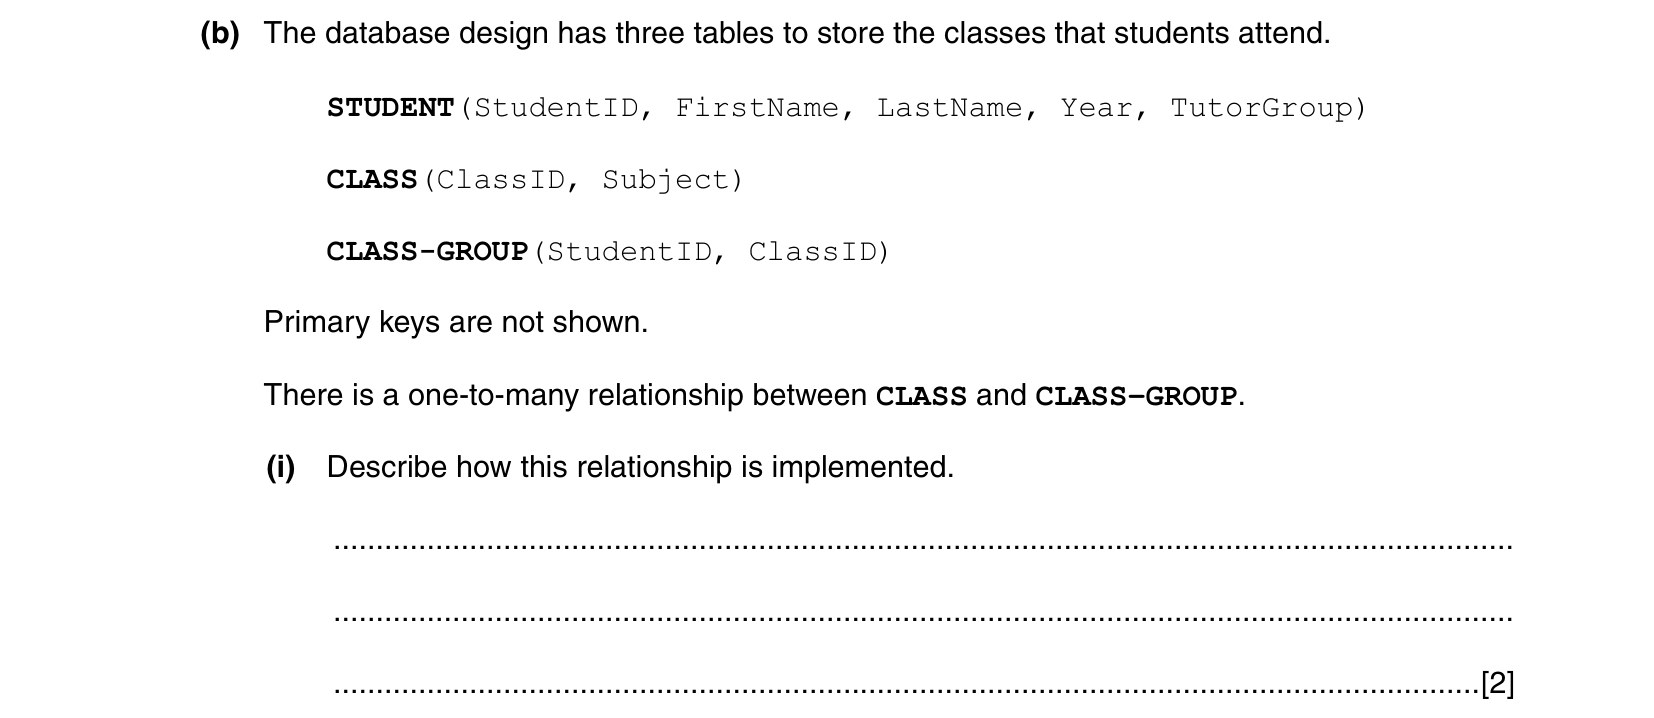Click ClassID in the CLASS-GROUP table
The height and width of the screenshot is (718, 1654).
point(811,252)
